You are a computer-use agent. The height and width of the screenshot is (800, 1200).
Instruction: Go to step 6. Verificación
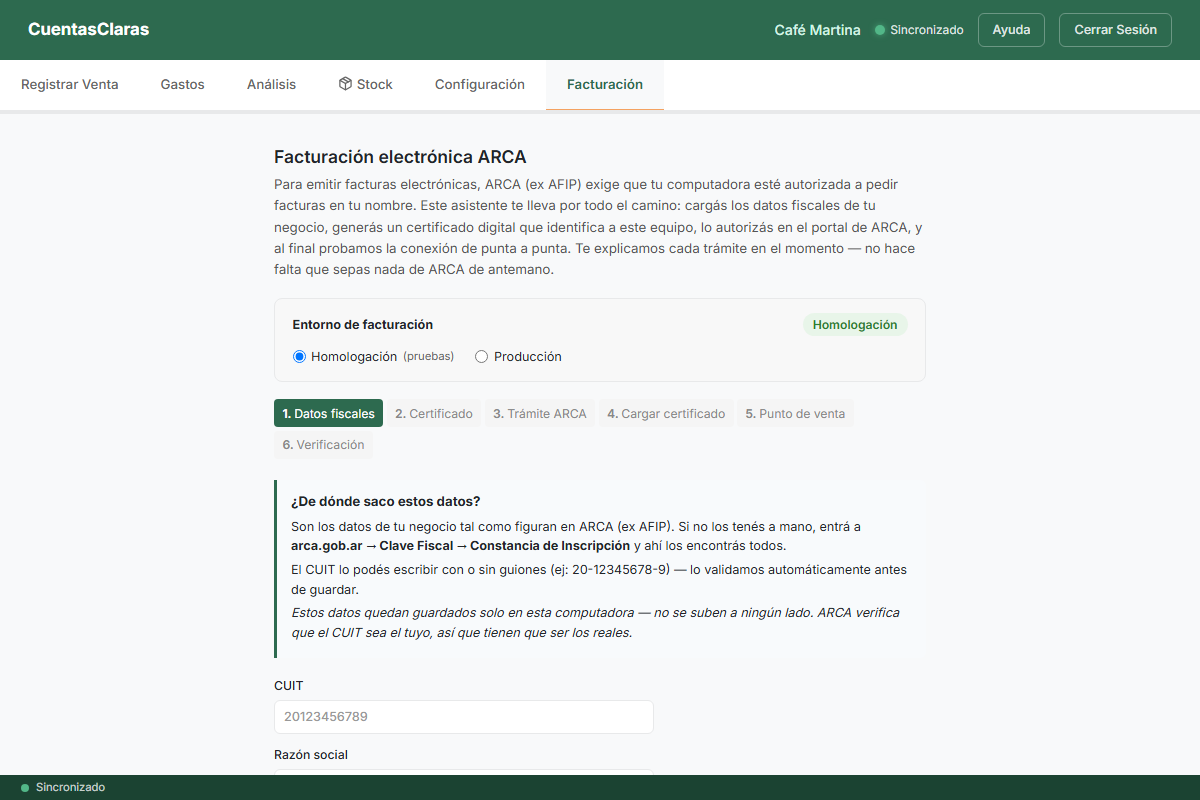323,445
